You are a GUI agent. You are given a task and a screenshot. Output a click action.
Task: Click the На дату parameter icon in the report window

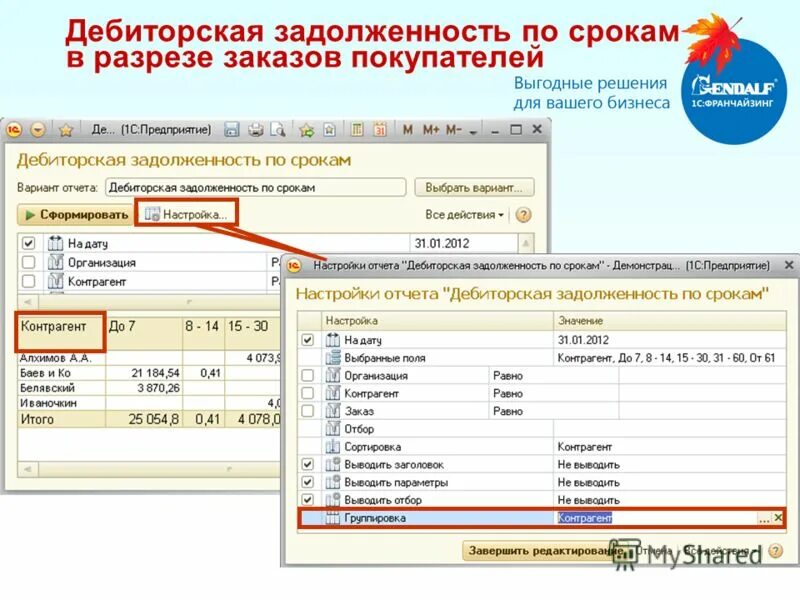coord(55,243)
